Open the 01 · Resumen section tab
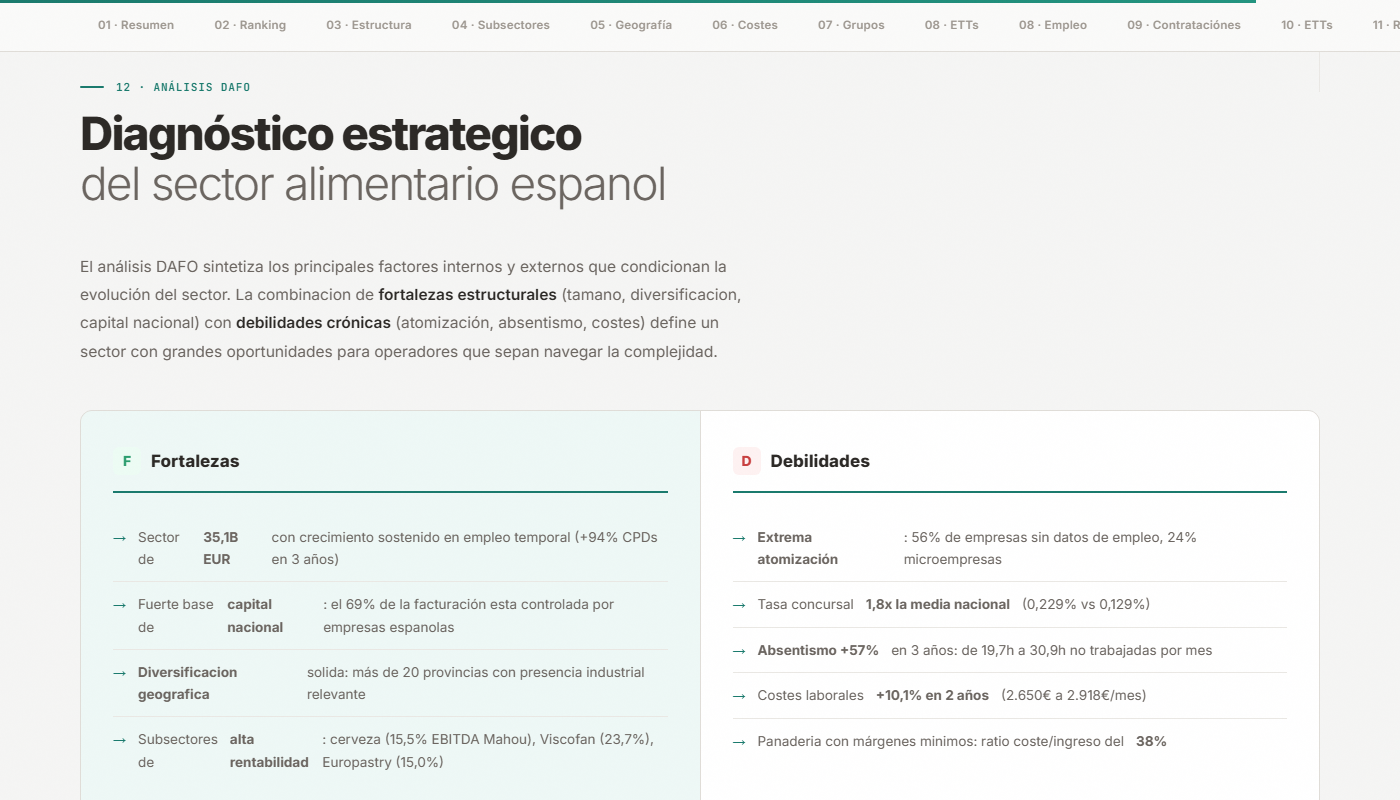This screenshot has width=1400, height=800. pyautogui.click(x=136, y=25)
